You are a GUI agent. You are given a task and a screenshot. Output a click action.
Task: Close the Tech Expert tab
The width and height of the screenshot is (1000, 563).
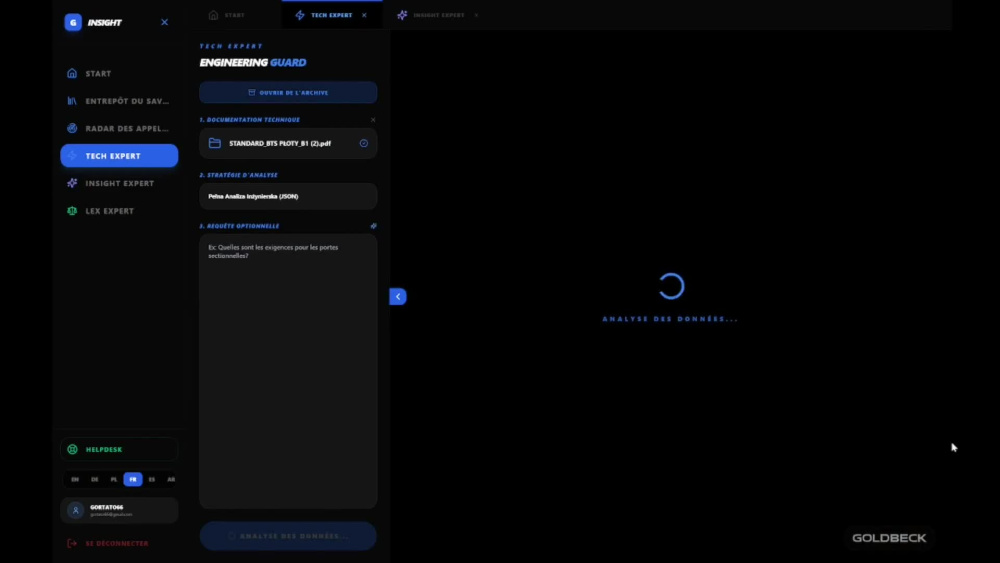tap(364, 15)
